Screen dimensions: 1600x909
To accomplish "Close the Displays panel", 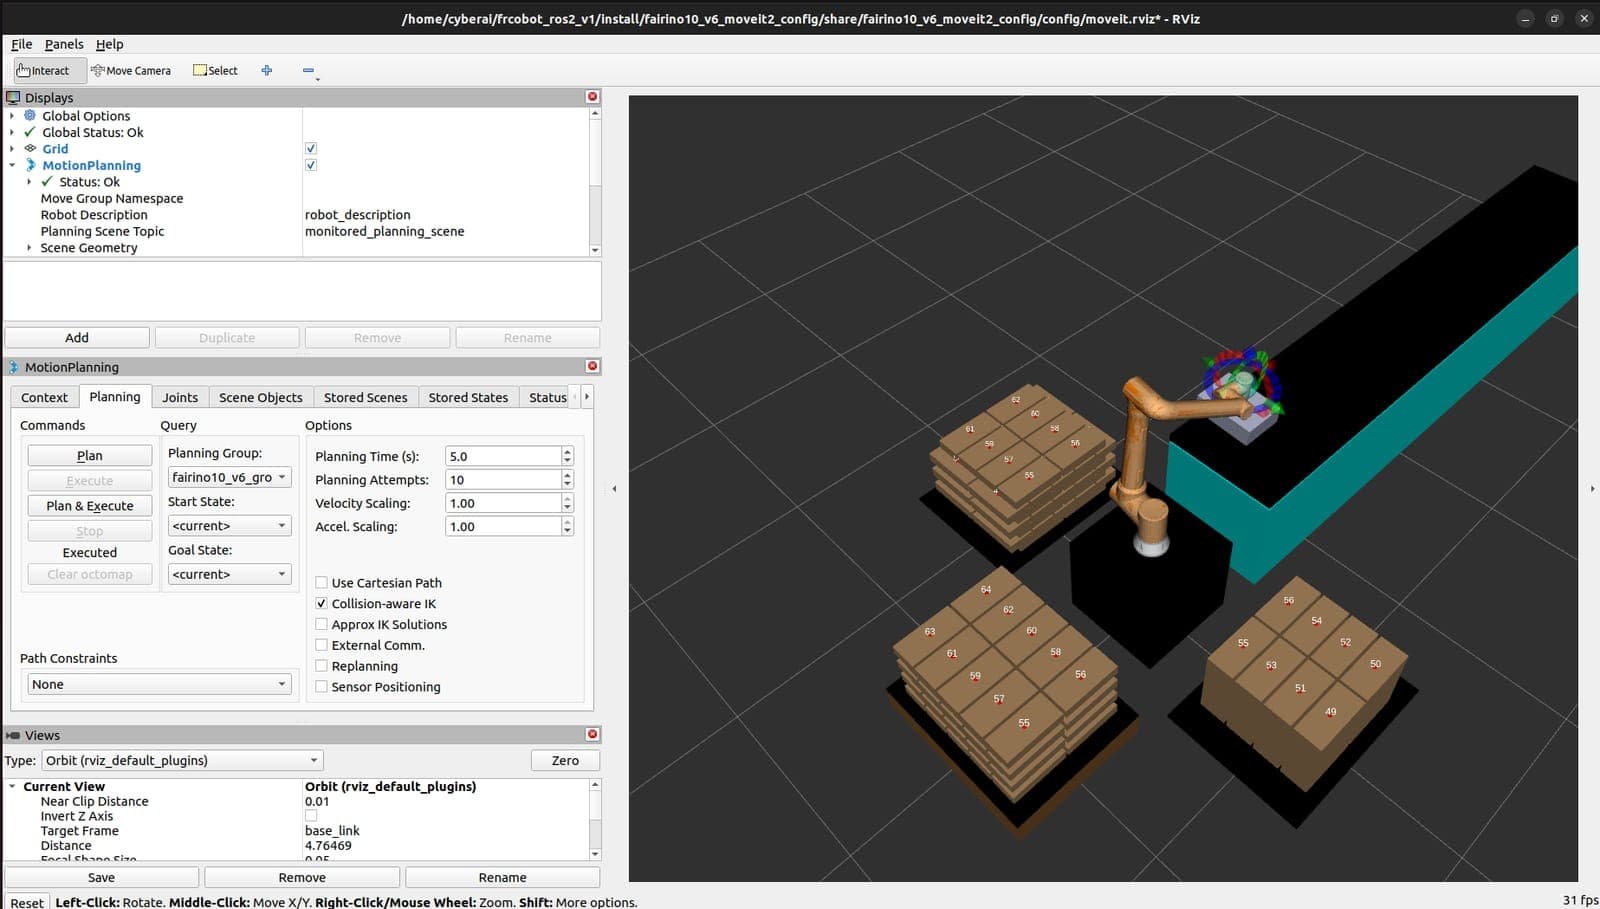I will pos(592,97).
